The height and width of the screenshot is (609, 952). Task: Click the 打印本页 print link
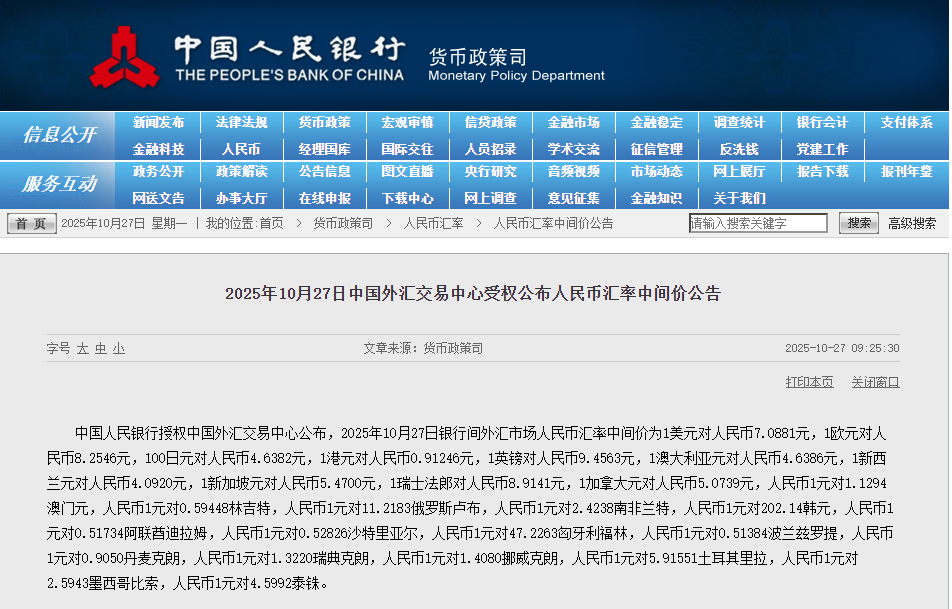(809, 382)
